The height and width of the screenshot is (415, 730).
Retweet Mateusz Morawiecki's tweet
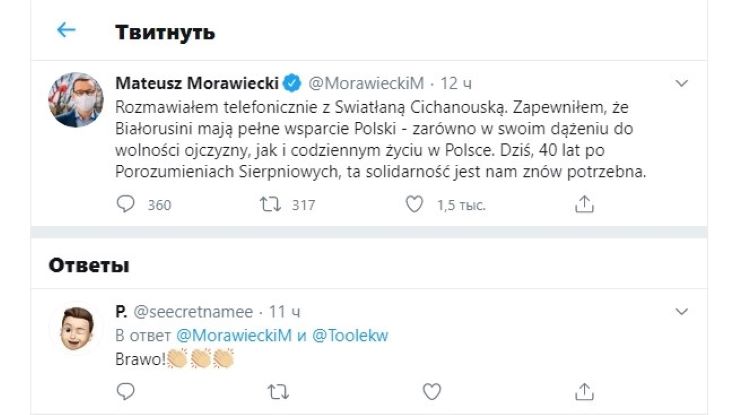(x=271, y=204)
